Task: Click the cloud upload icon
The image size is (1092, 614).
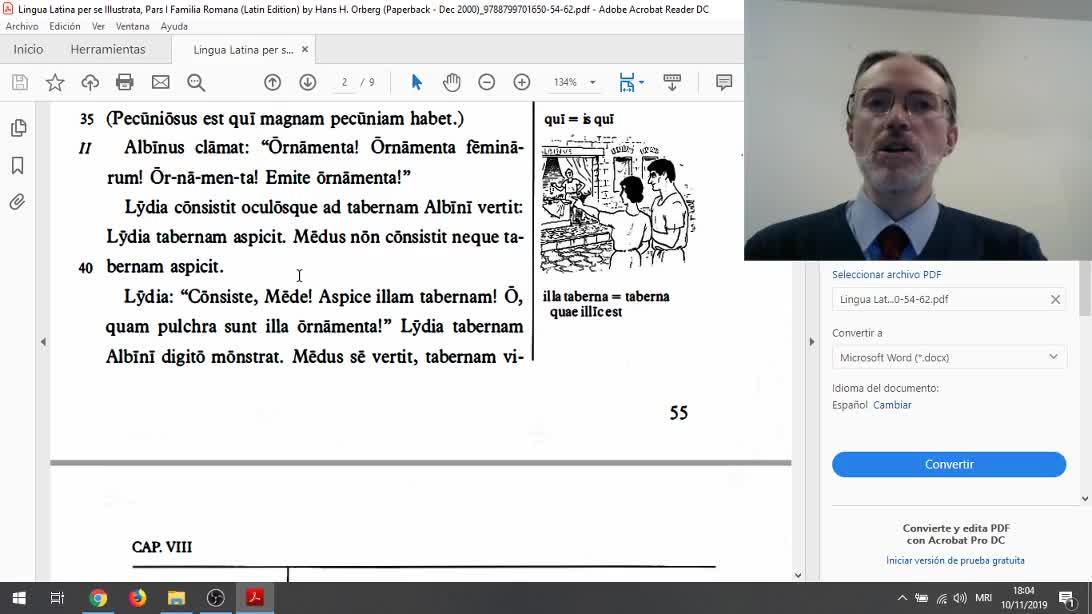Action: [x=90, y=82]
